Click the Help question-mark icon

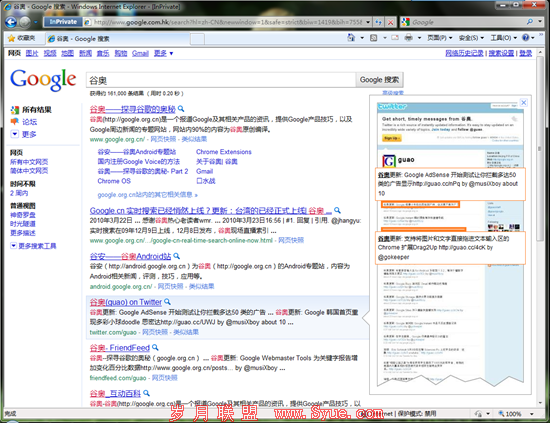[x=525, y=38]
